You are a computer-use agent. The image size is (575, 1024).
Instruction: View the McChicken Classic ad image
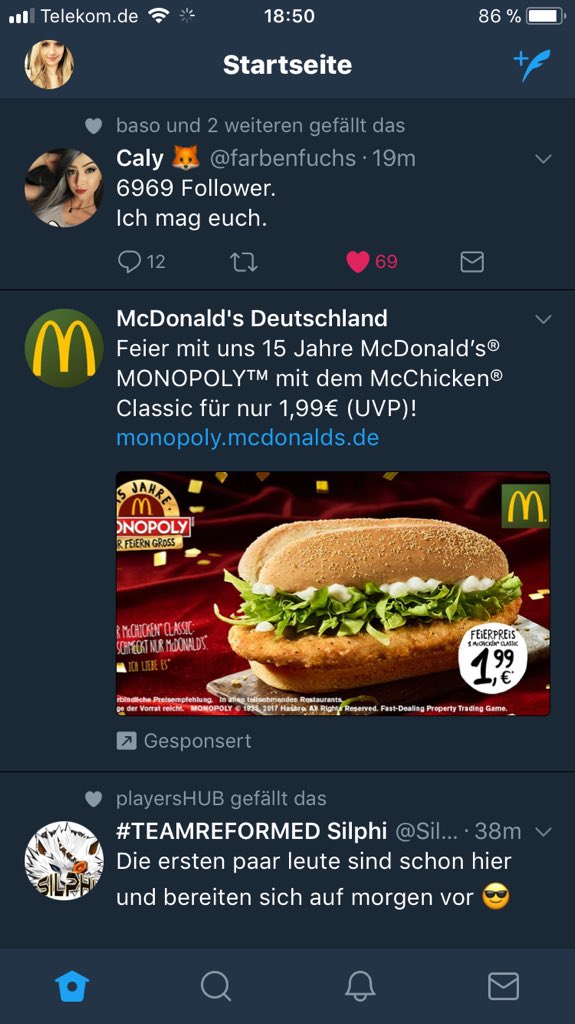point(333,593)
